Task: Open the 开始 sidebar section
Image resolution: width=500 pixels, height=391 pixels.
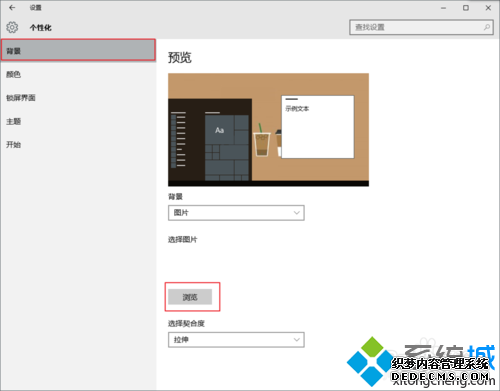Action: click(78, 145)
